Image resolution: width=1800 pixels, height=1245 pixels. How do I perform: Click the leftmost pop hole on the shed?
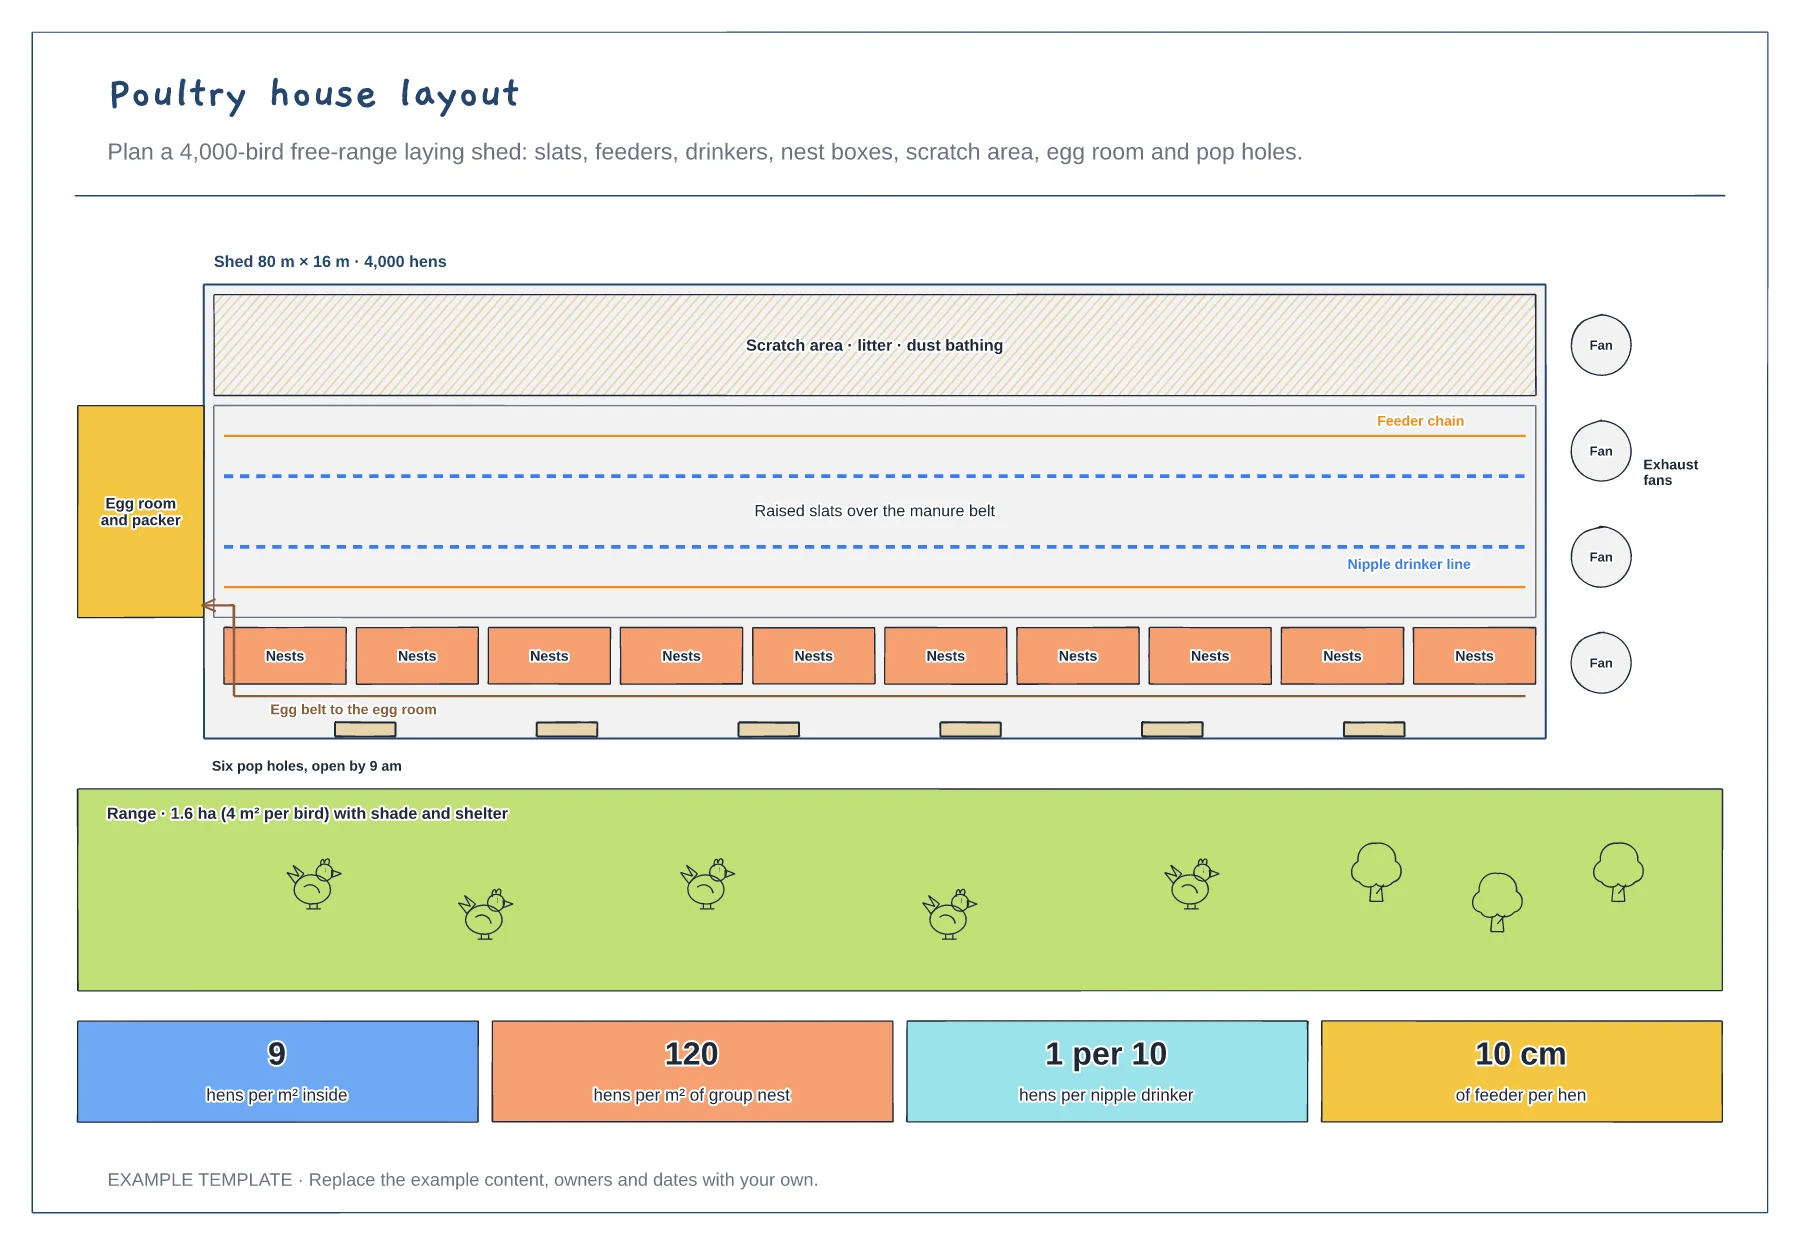click(x=365, y=730)
